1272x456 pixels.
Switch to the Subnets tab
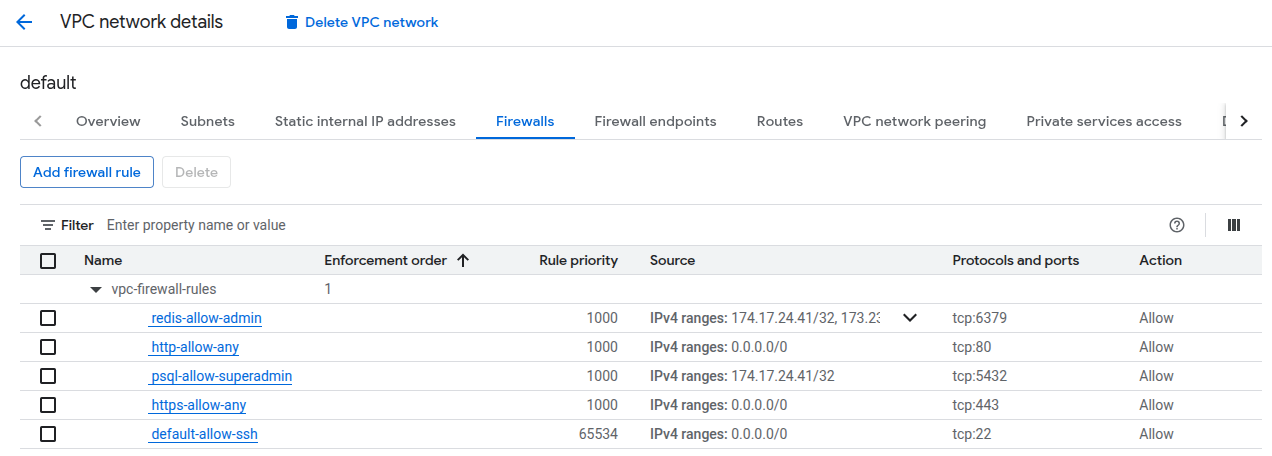[x=207, y=121]
